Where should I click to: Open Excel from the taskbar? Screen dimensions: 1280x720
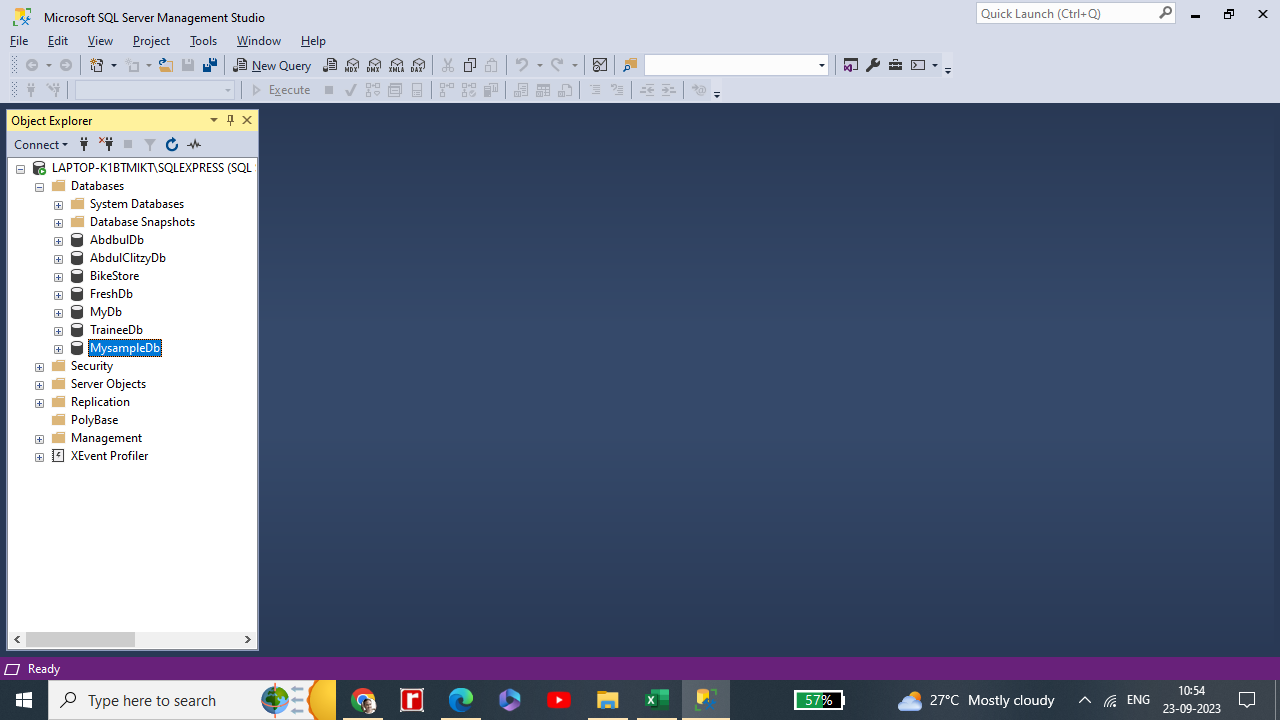click(x=657, y=700)
